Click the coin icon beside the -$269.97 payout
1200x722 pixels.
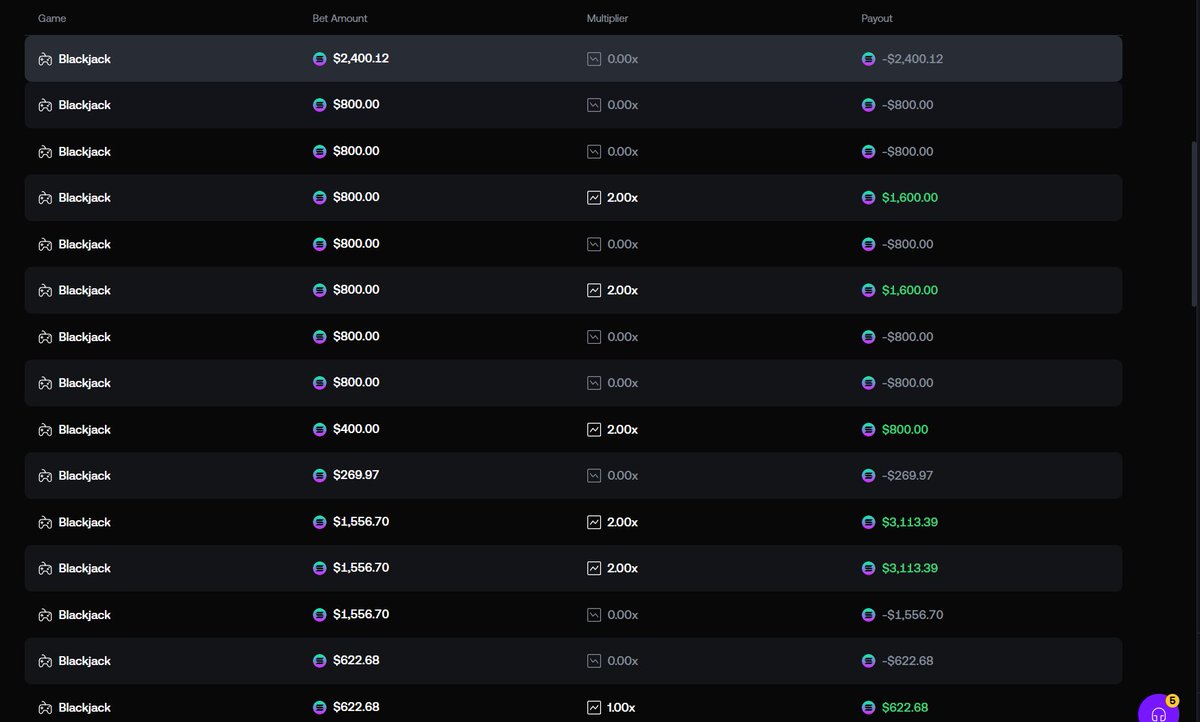pyautogui.click(x=868, y=476)
